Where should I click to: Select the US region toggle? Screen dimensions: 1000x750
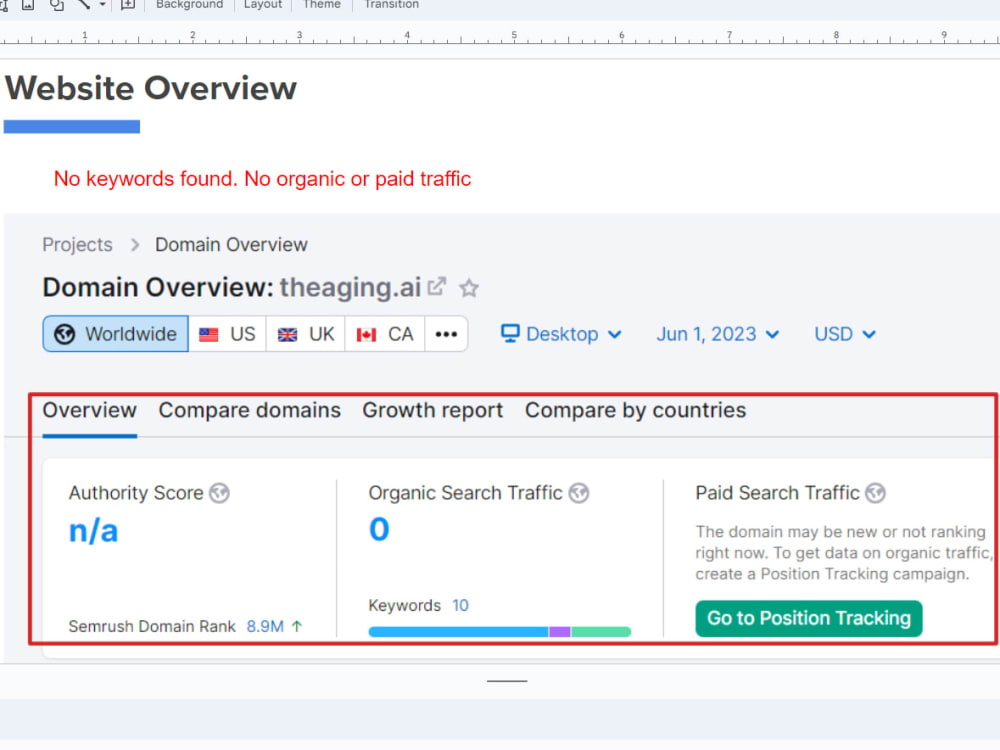228,334
